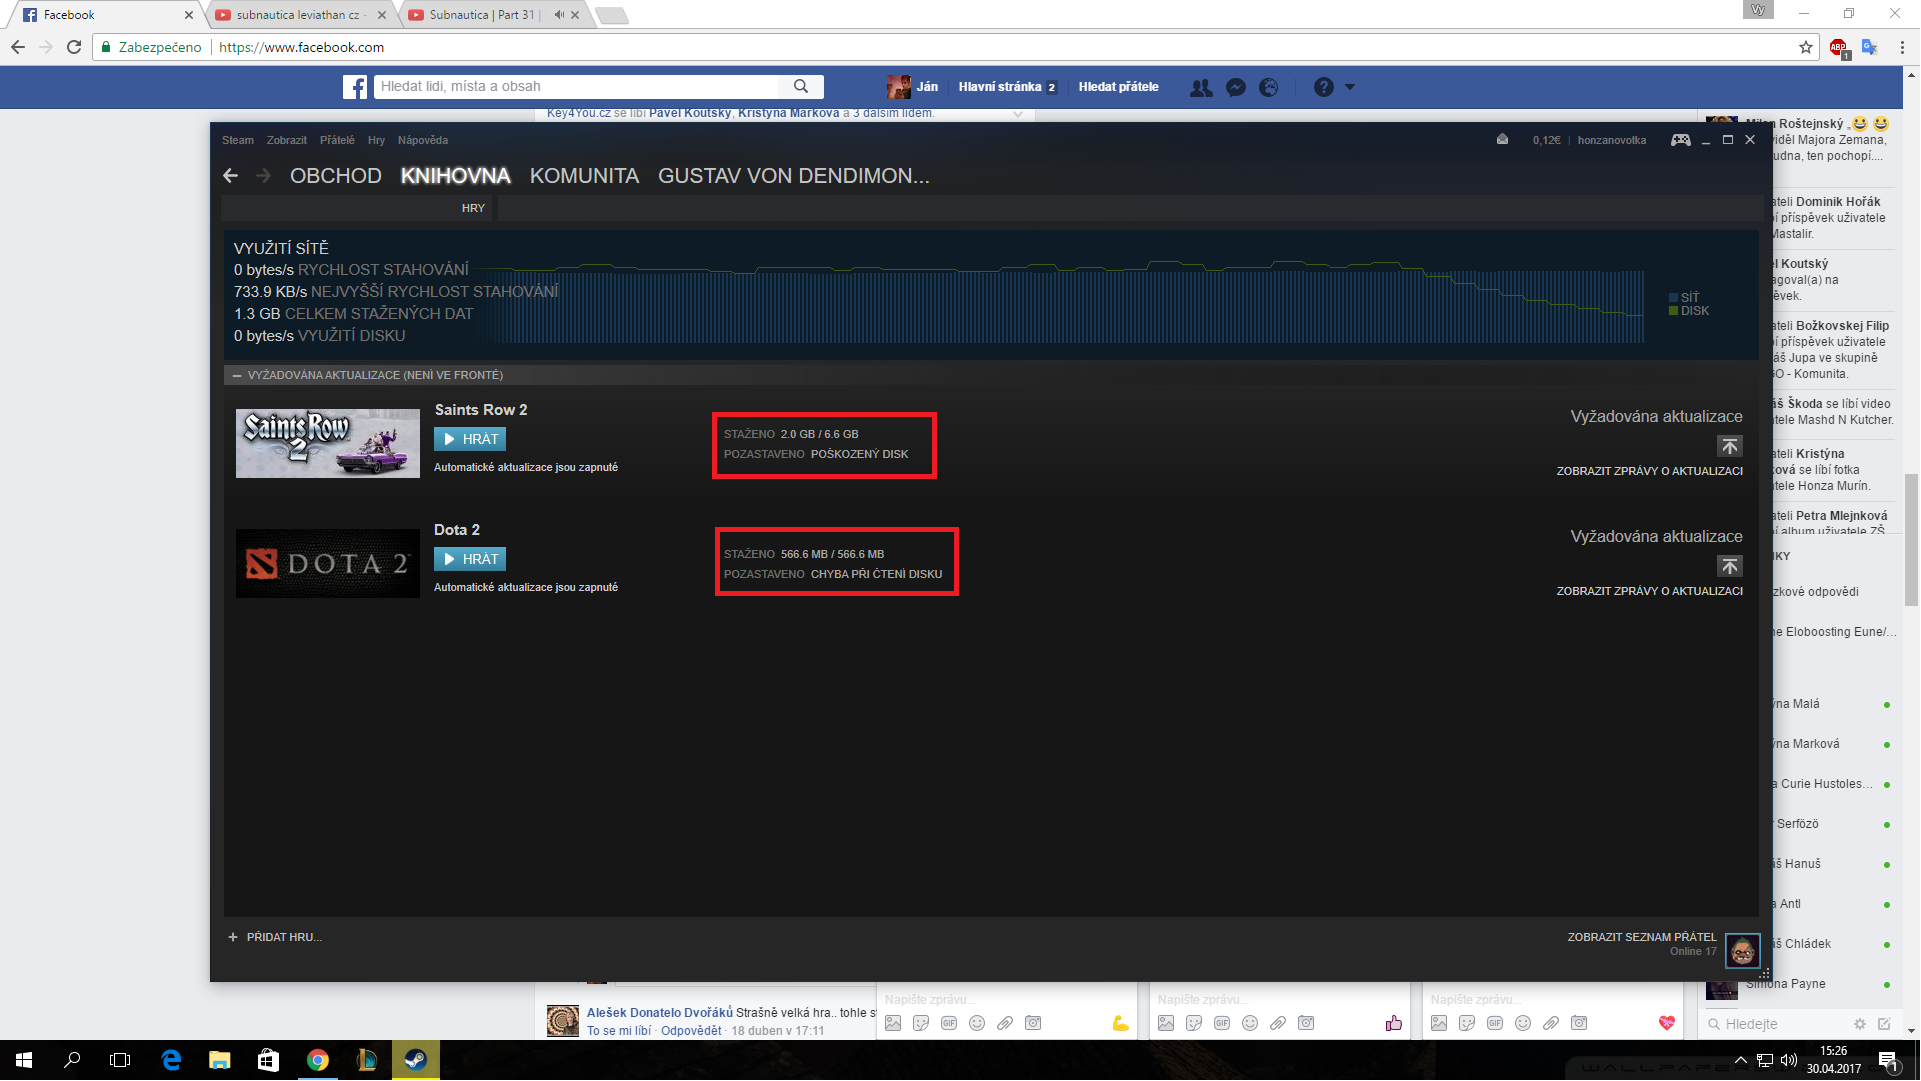
Task: Click the Facebook logo icon
Action: click(355, 87)
